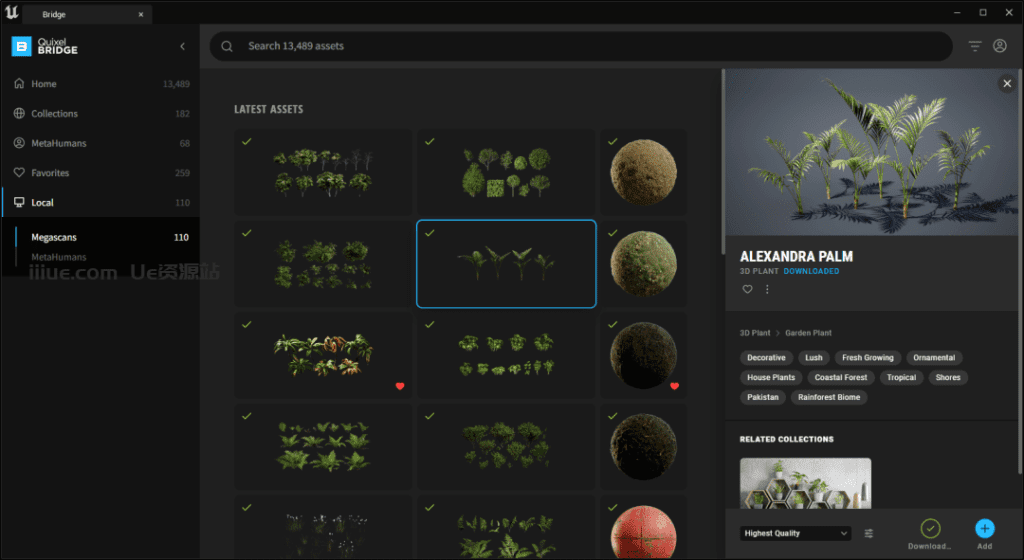The width and height of the screenshot is (1024, 560).
Task: Click the Search 13,489 assets field
Action: click(x=580, y=46)
